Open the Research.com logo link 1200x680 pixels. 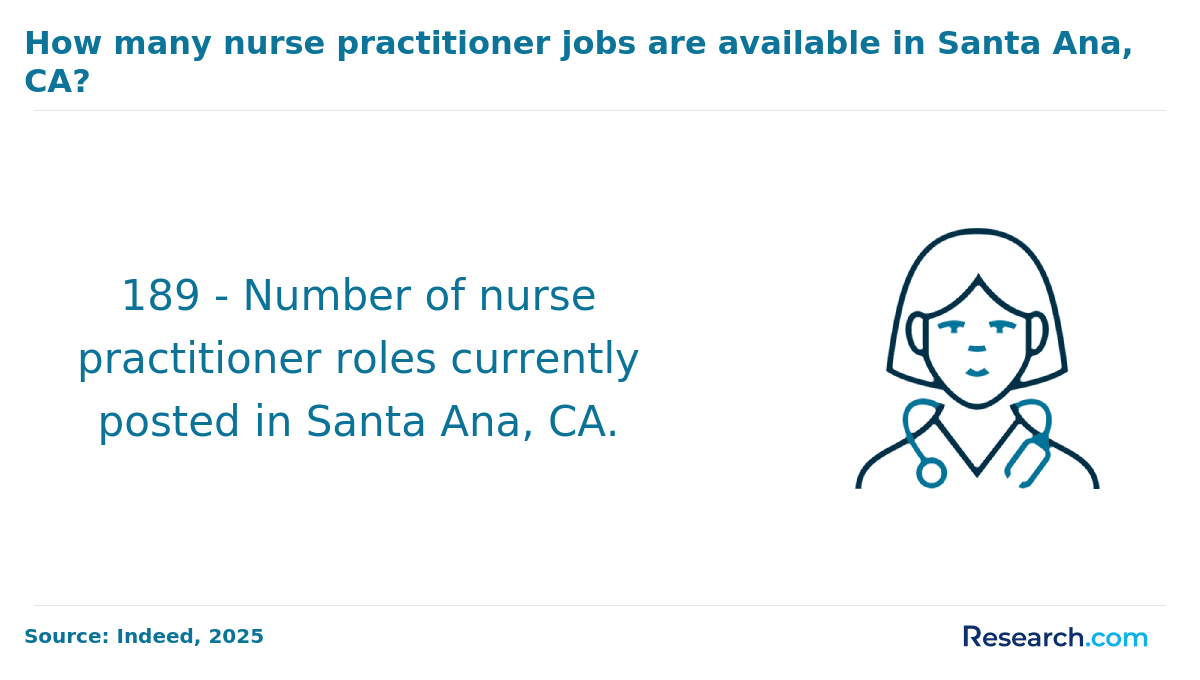1055,637
